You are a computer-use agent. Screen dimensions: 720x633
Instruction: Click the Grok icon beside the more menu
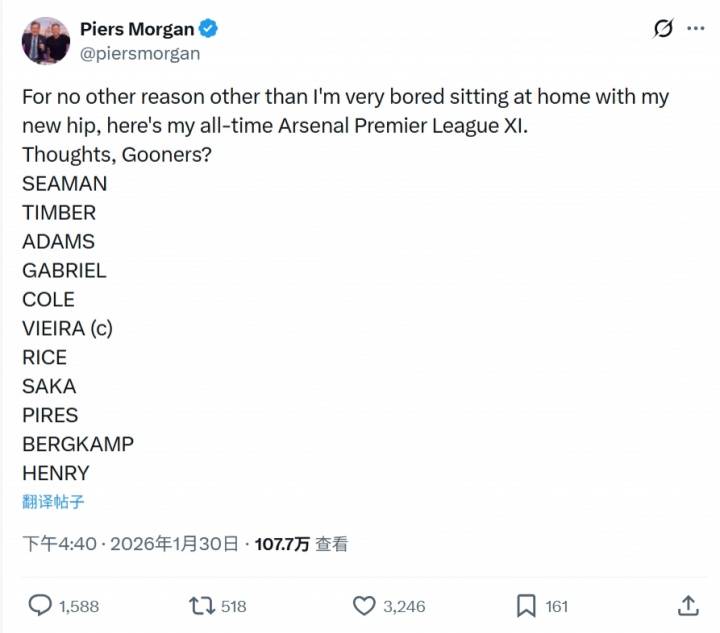click(662, 29)
